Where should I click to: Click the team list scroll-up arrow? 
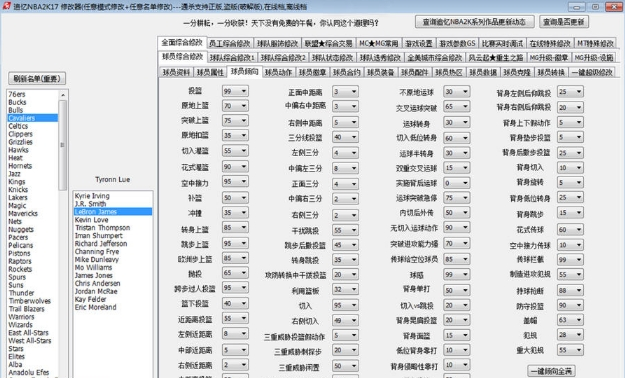pyautogui.click(x=63, y=95)
